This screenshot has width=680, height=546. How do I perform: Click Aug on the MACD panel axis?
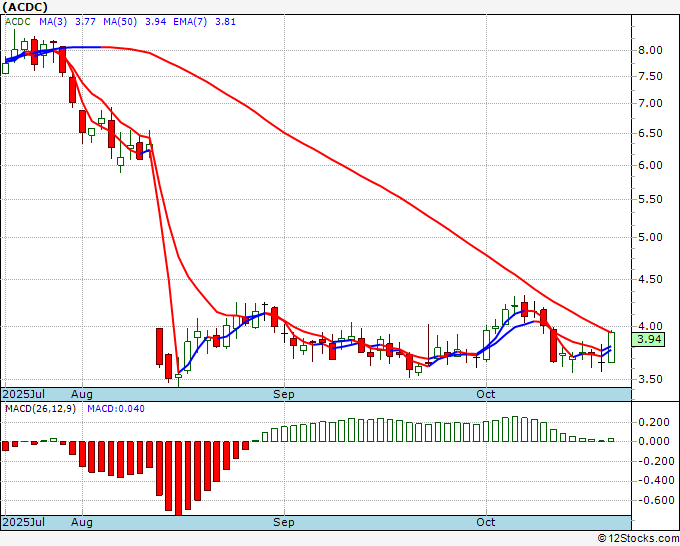[82, 522]
